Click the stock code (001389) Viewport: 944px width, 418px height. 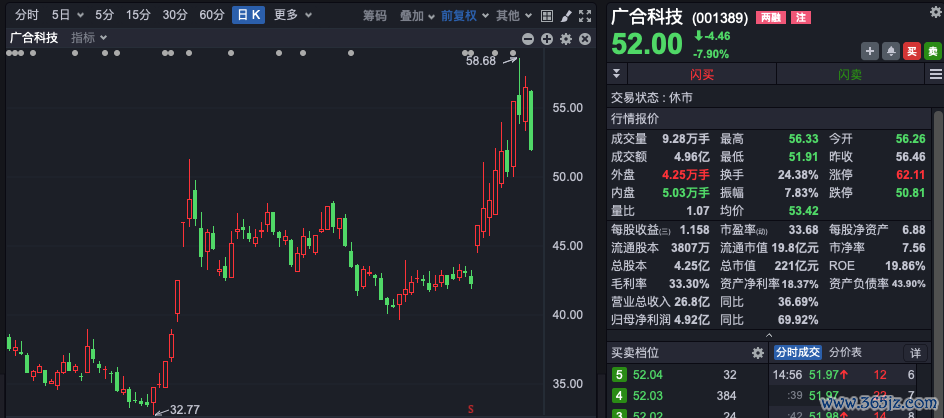720,18
